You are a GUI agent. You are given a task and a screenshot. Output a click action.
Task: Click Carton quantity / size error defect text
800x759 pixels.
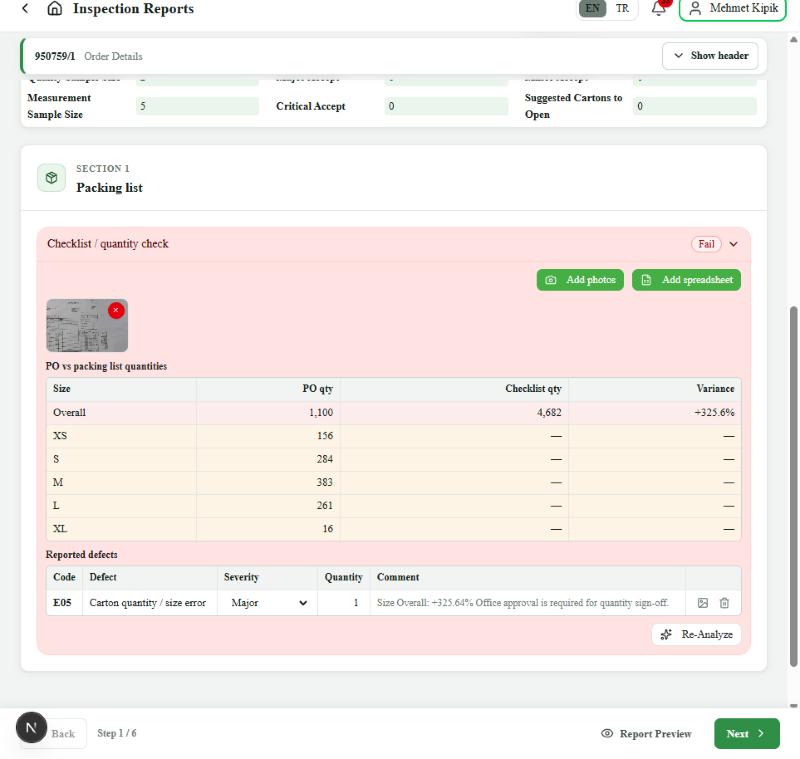click(147, 602)
